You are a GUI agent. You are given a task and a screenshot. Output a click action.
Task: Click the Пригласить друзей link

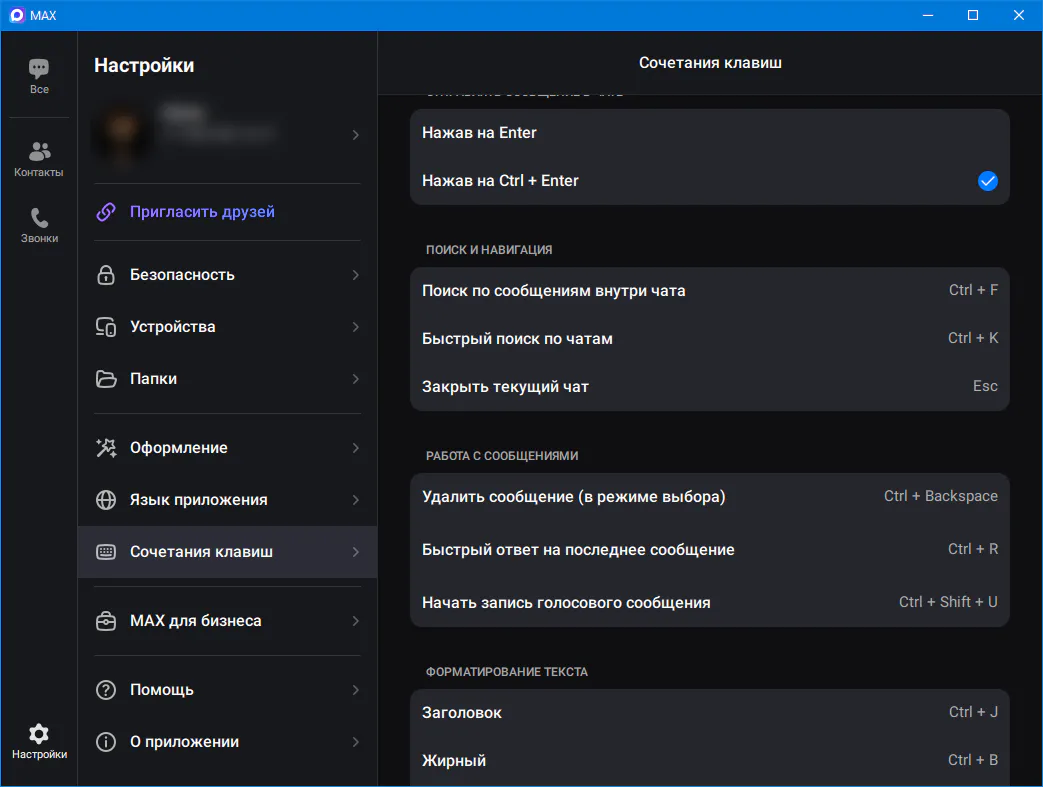(202, 212)
